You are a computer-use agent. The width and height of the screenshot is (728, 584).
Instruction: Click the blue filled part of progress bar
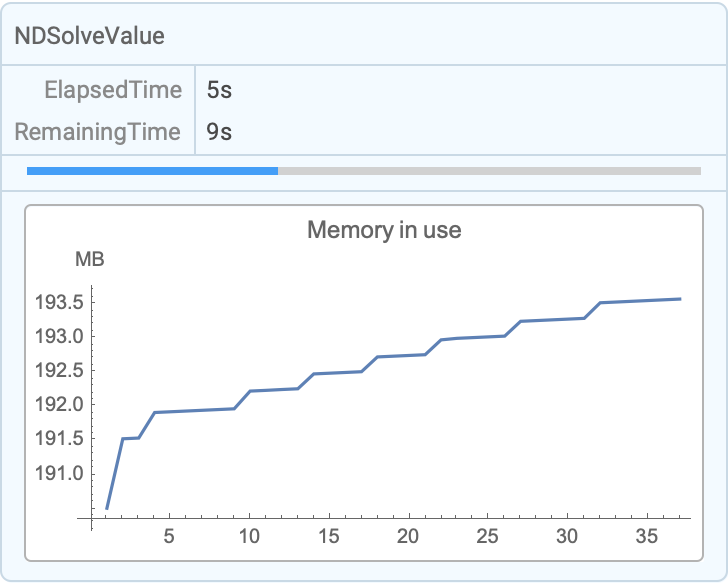[152, 171]
